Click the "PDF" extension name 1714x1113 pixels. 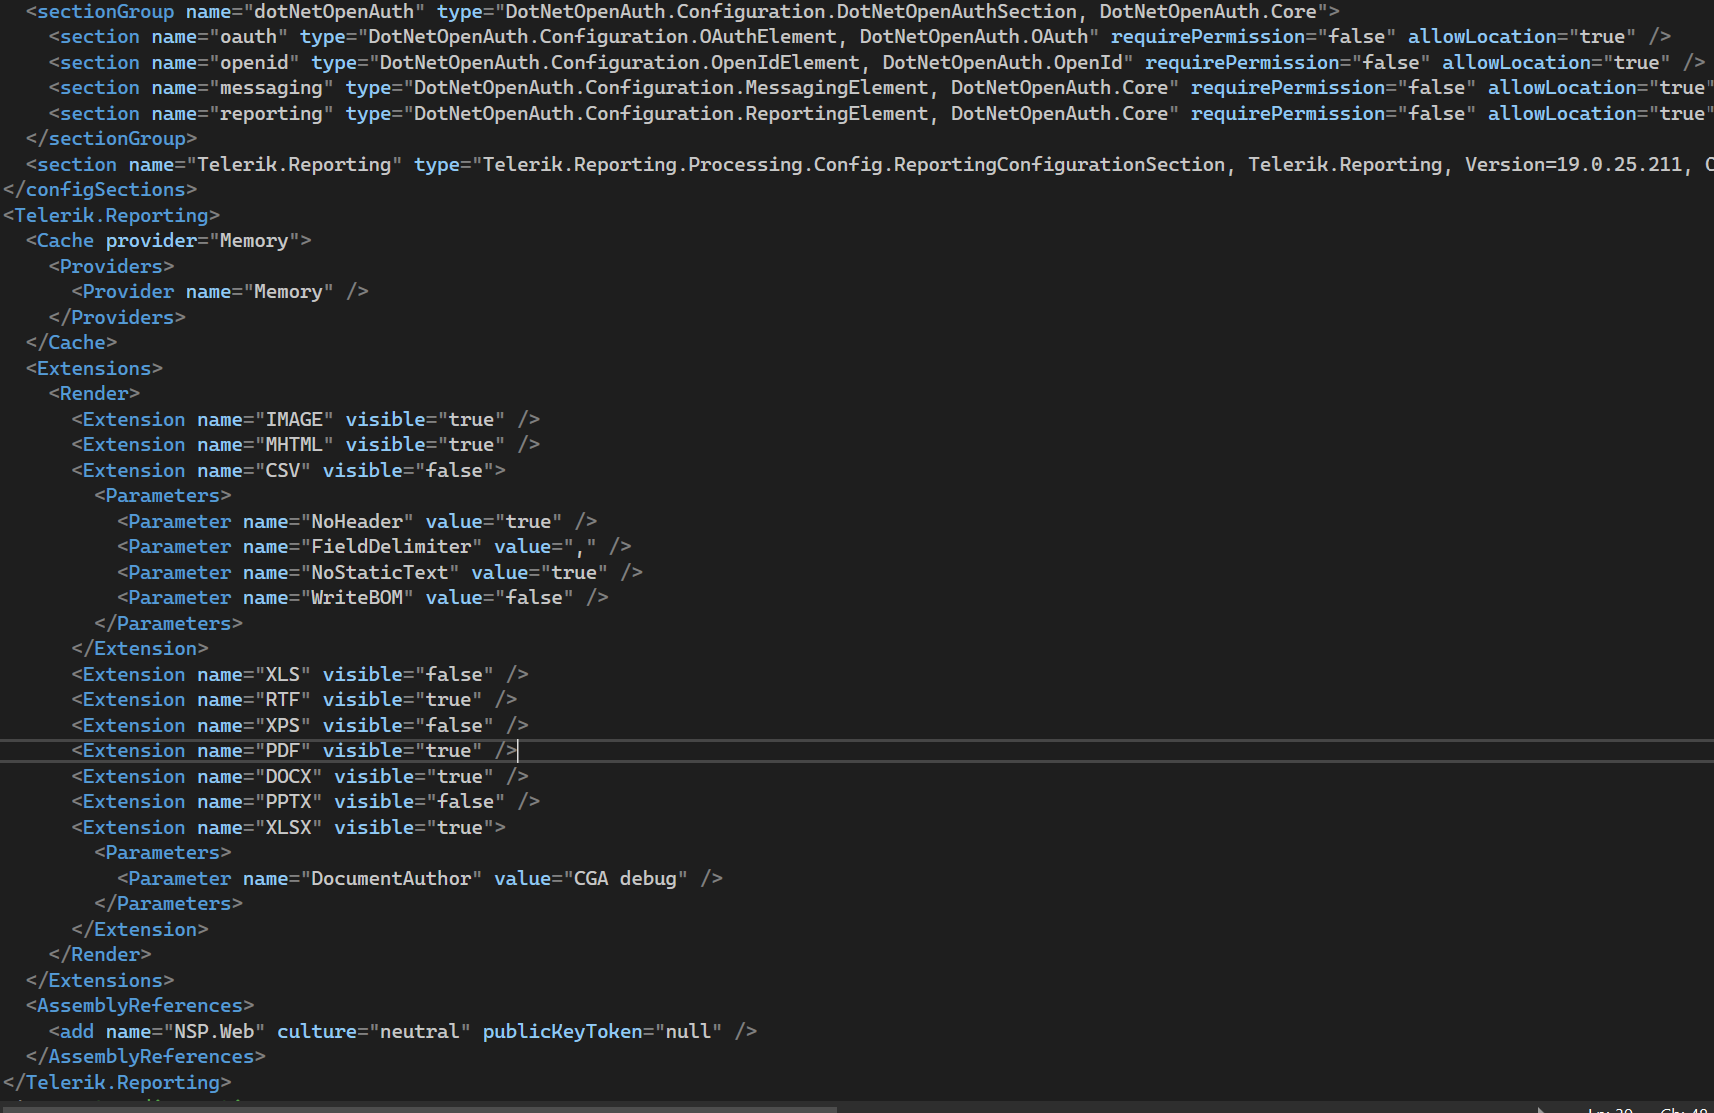[283, 750]
